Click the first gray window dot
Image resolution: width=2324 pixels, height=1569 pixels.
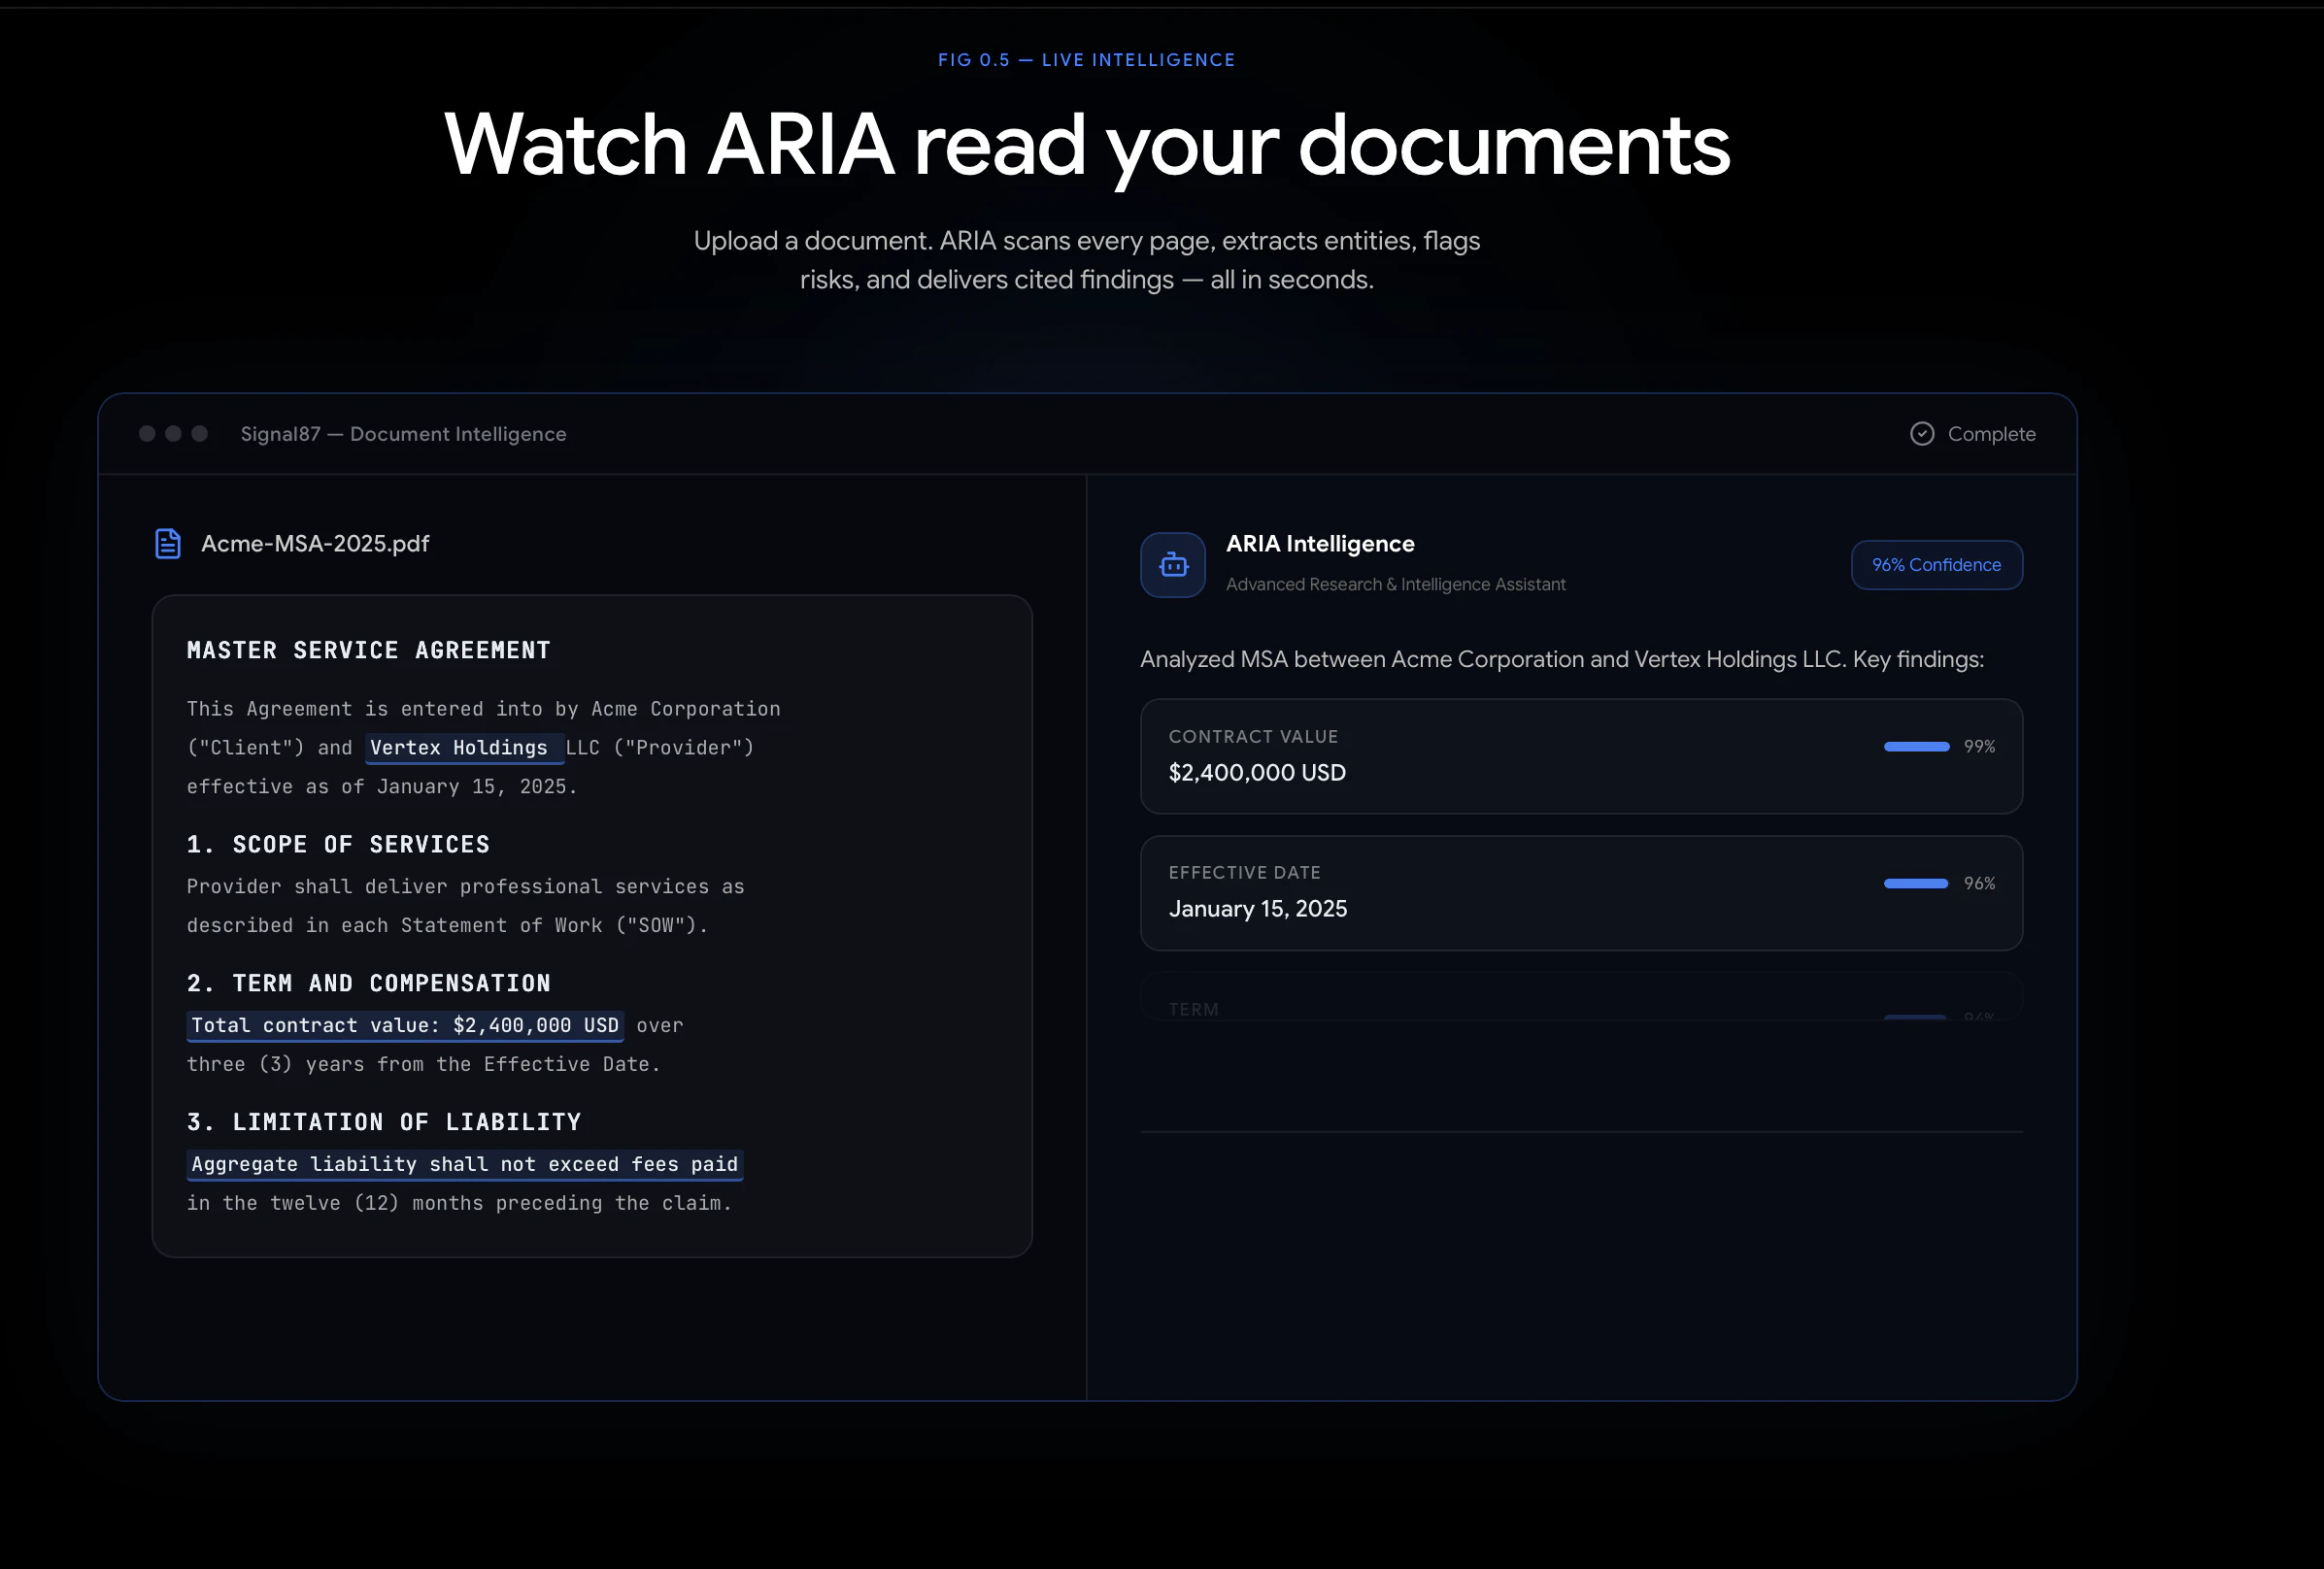pos(147,433)
